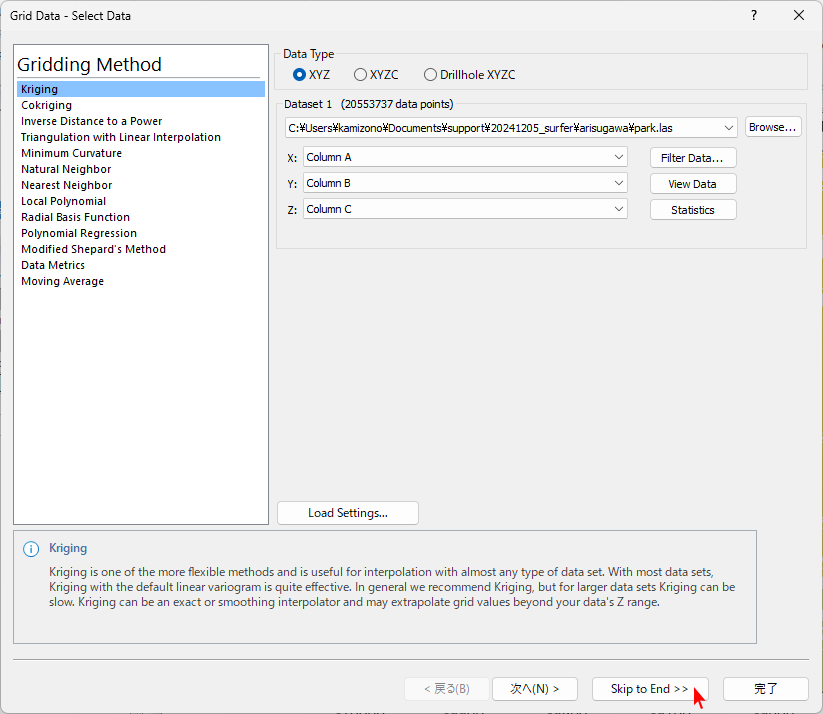Image resolution: width=823 pixels, height=714 pixels.
Task: Click the help question mark icon
Action: pyautogui.click(x=754, y=15)
